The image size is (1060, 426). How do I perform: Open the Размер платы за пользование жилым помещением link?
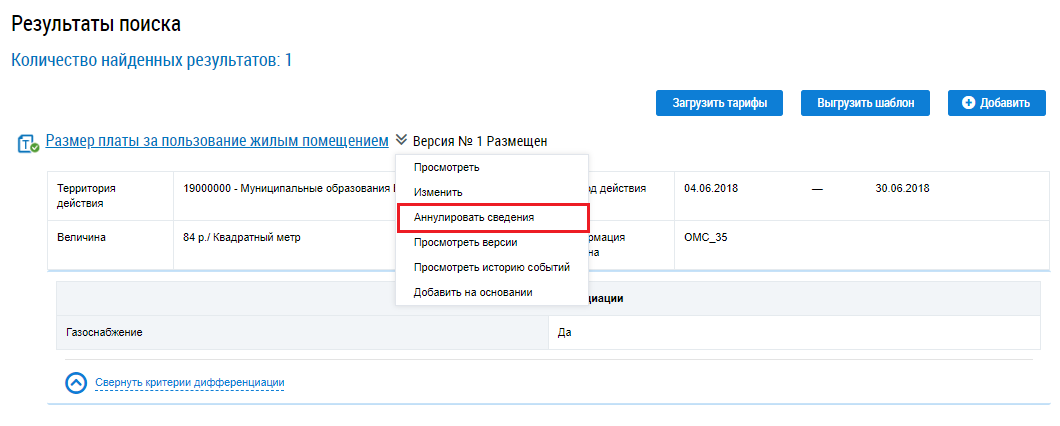pos(217,141)
